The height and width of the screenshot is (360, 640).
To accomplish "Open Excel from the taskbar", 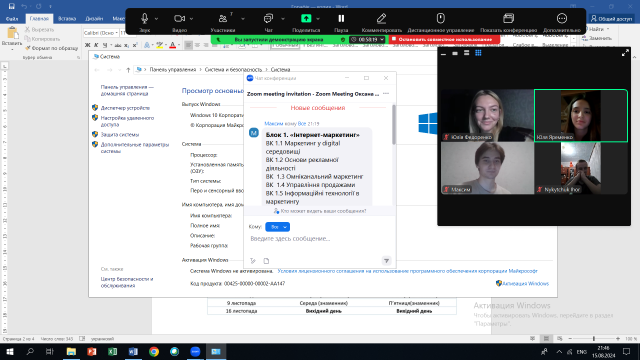I will point(112,351).
